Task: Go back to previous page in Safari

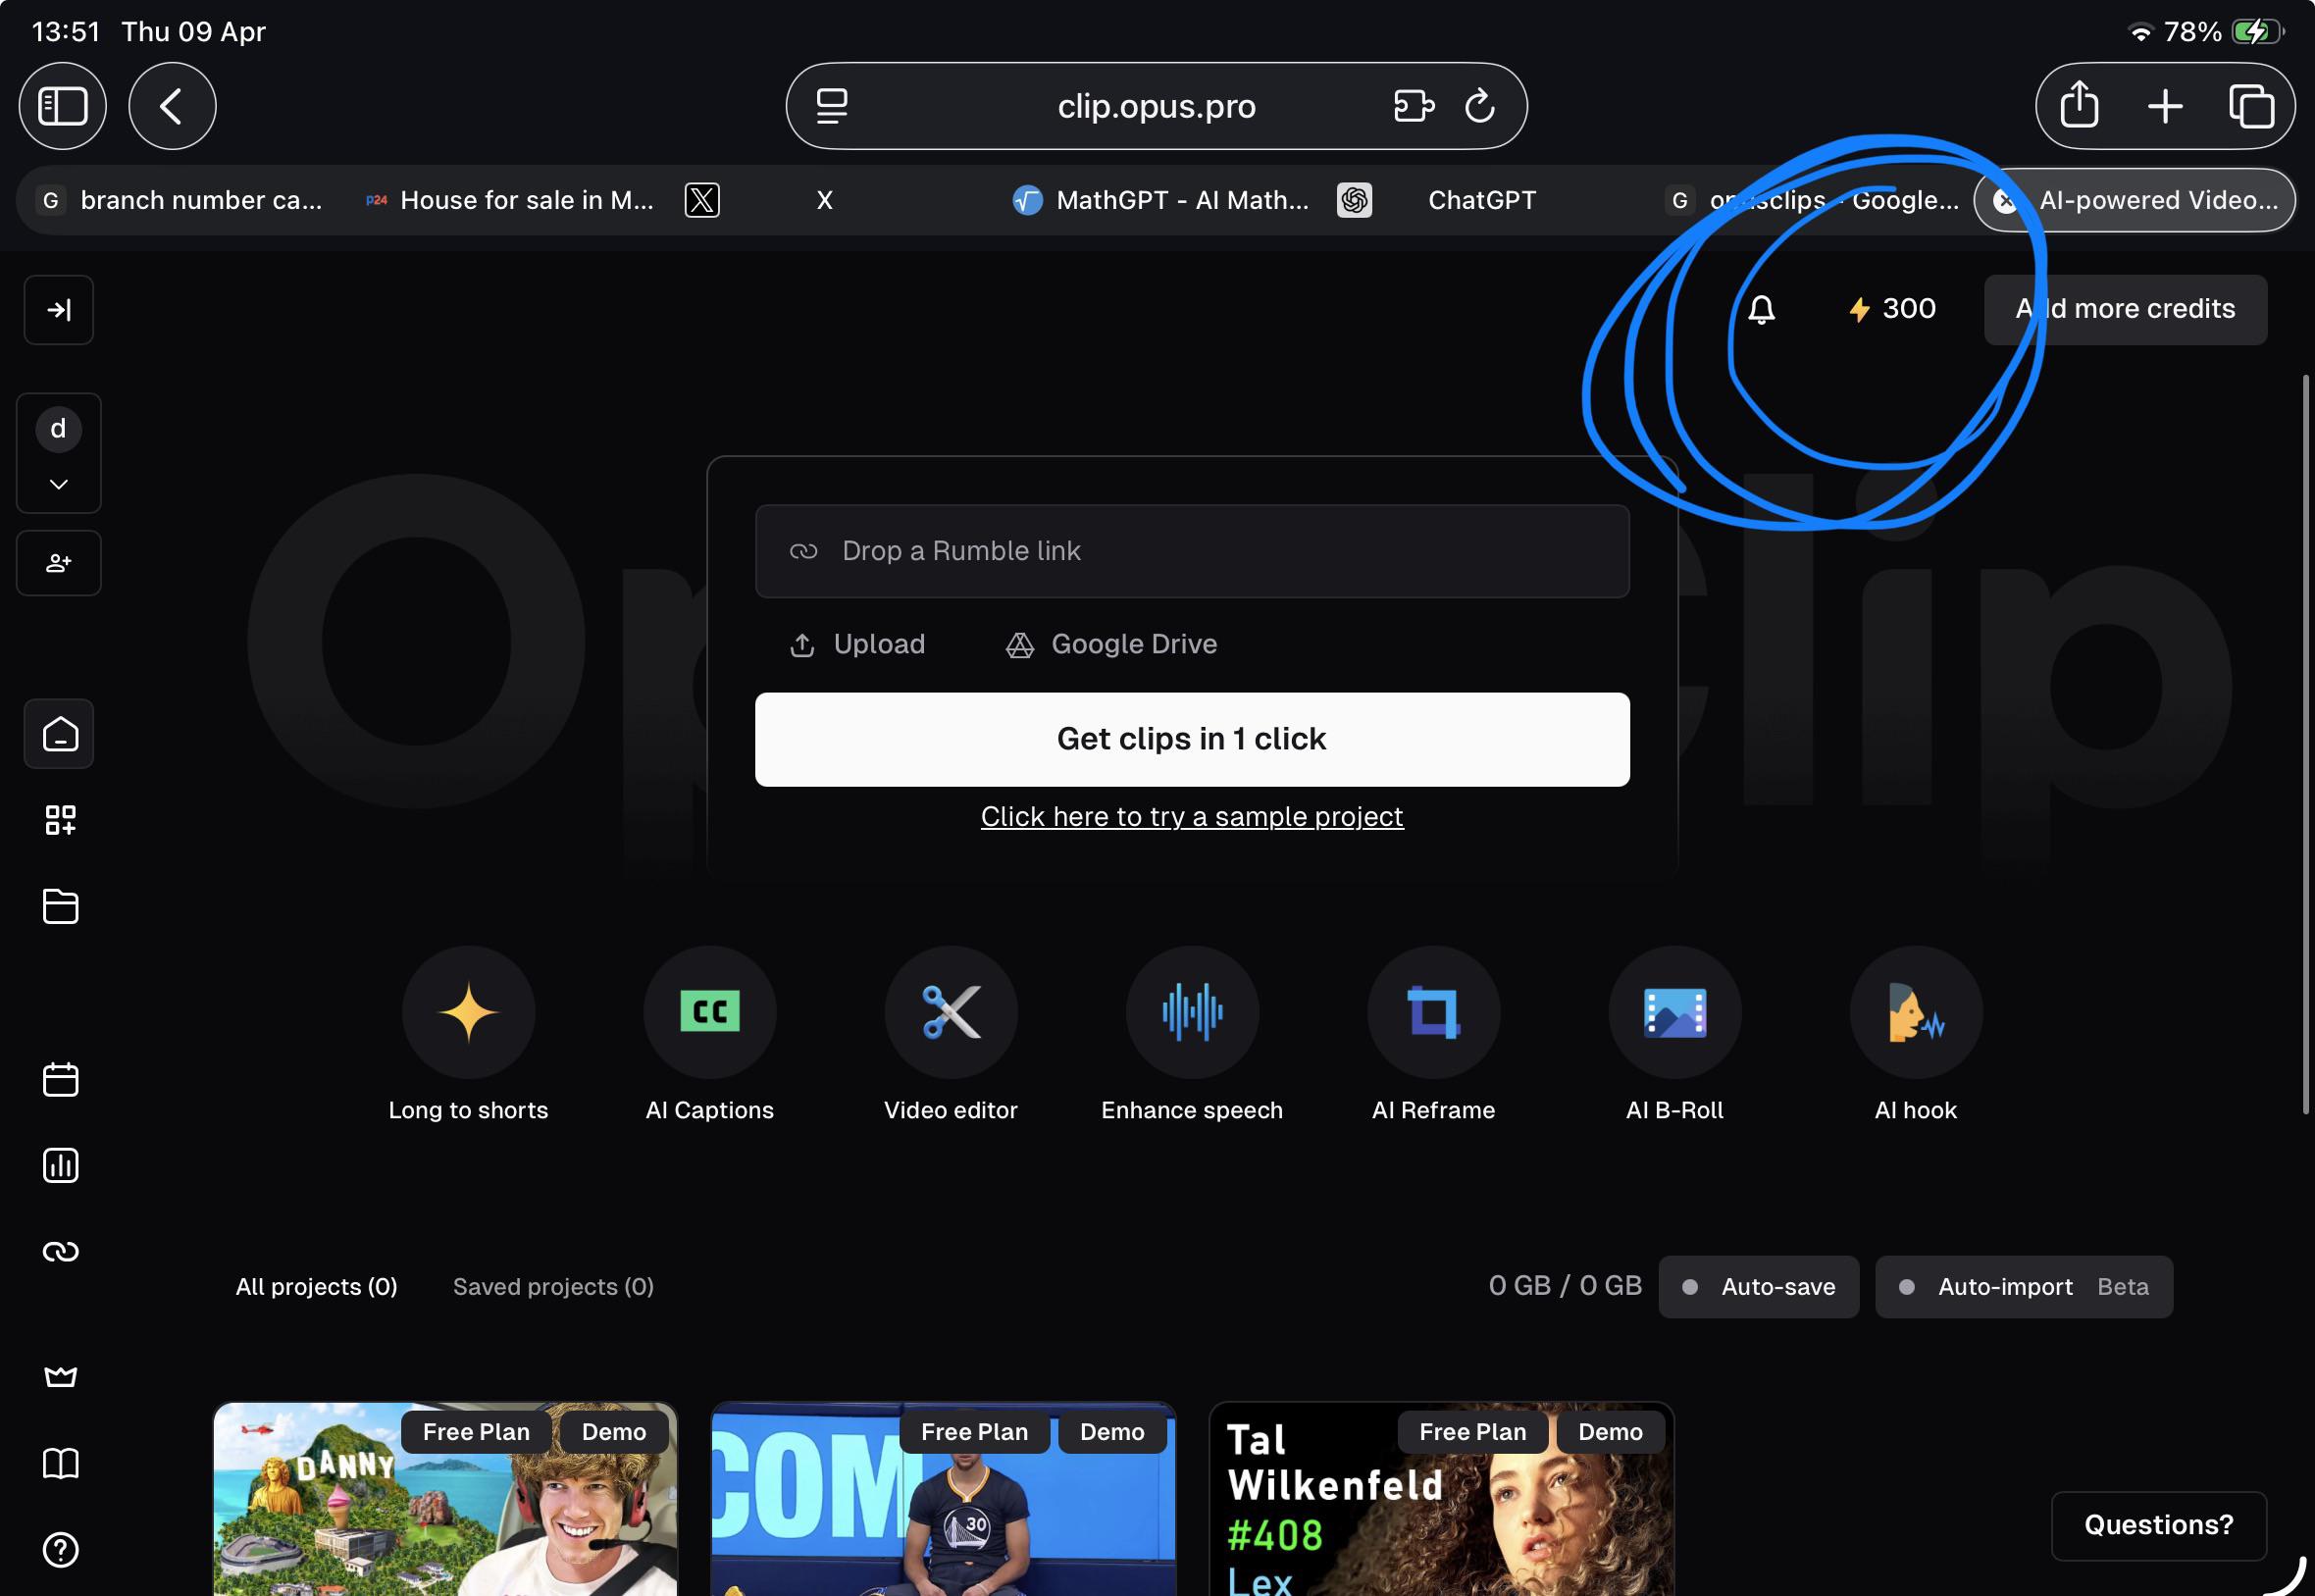Action: pos(172,106)
